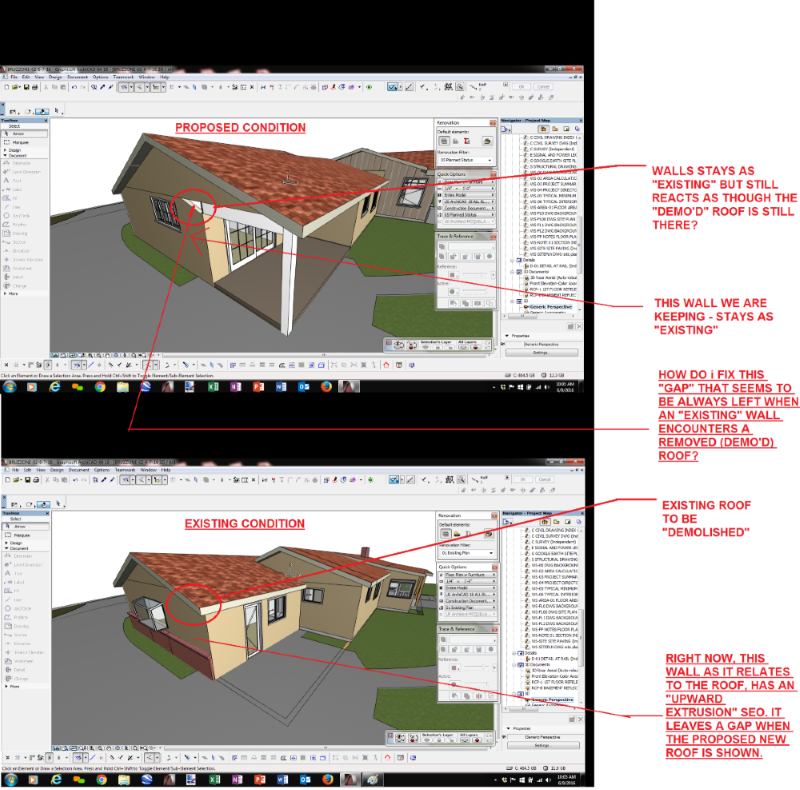Collapse Properties section in top Navigator
Viewport: 800px width, 790px height.
507,336
